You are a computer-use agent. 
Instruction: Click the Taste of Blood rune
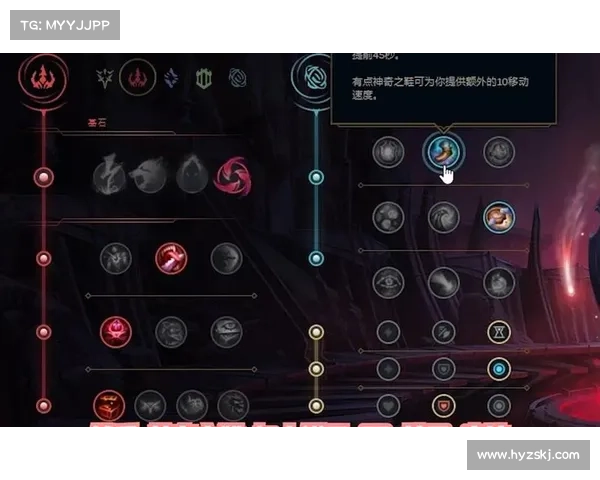[171, 258]
